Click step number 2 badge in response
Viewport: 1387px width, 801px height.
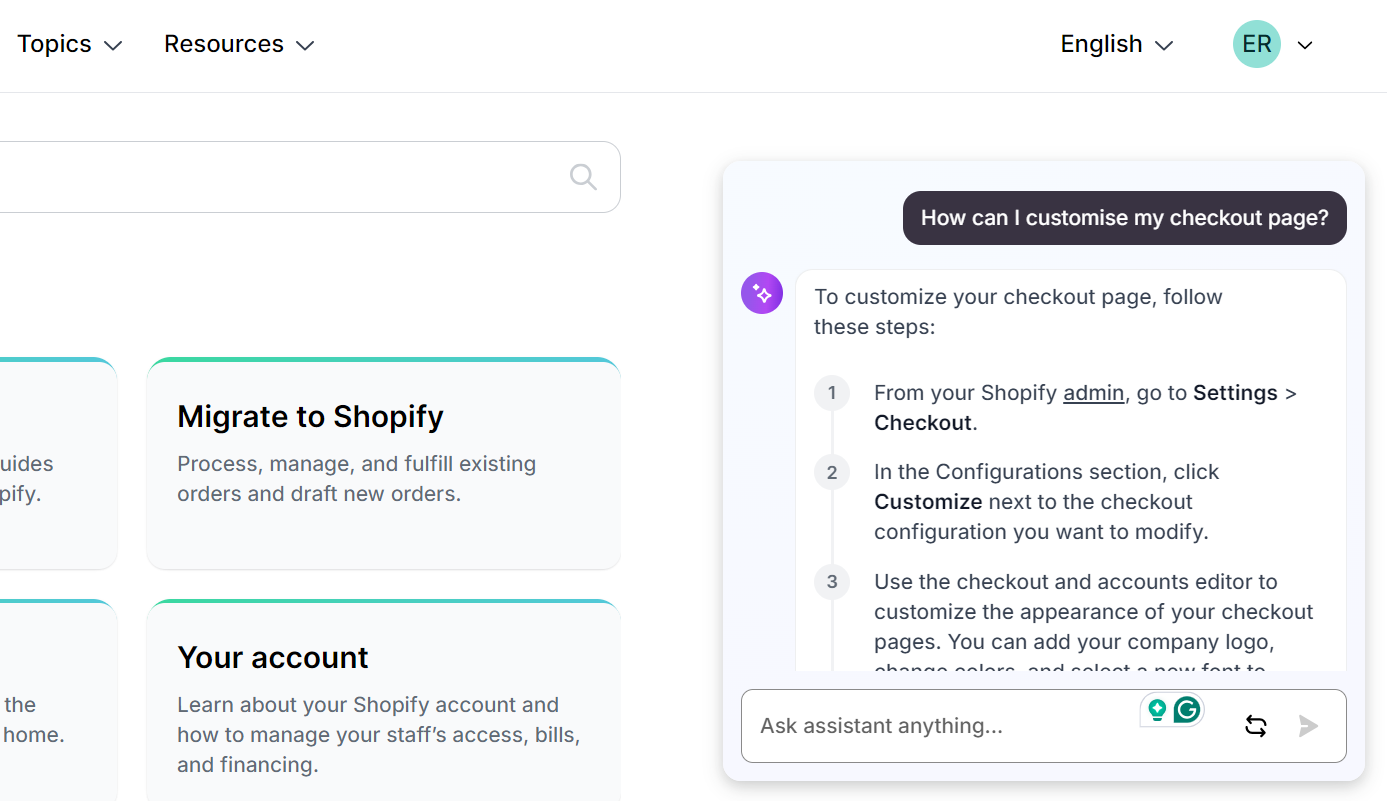(x=832, y=472)
